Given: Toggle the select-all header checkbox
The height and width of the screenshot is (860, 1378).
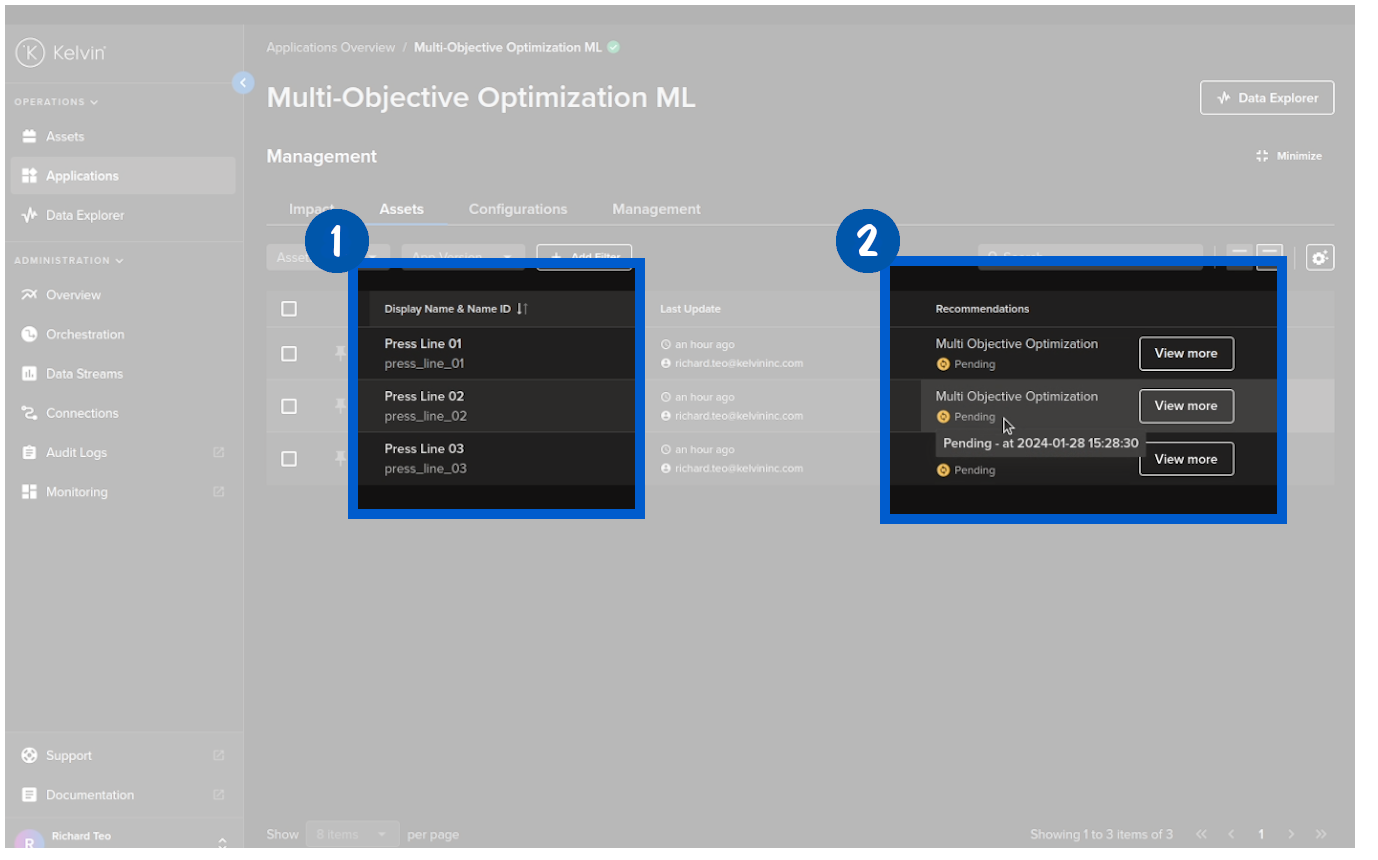Looking at the screenshot, I should 289,309.
